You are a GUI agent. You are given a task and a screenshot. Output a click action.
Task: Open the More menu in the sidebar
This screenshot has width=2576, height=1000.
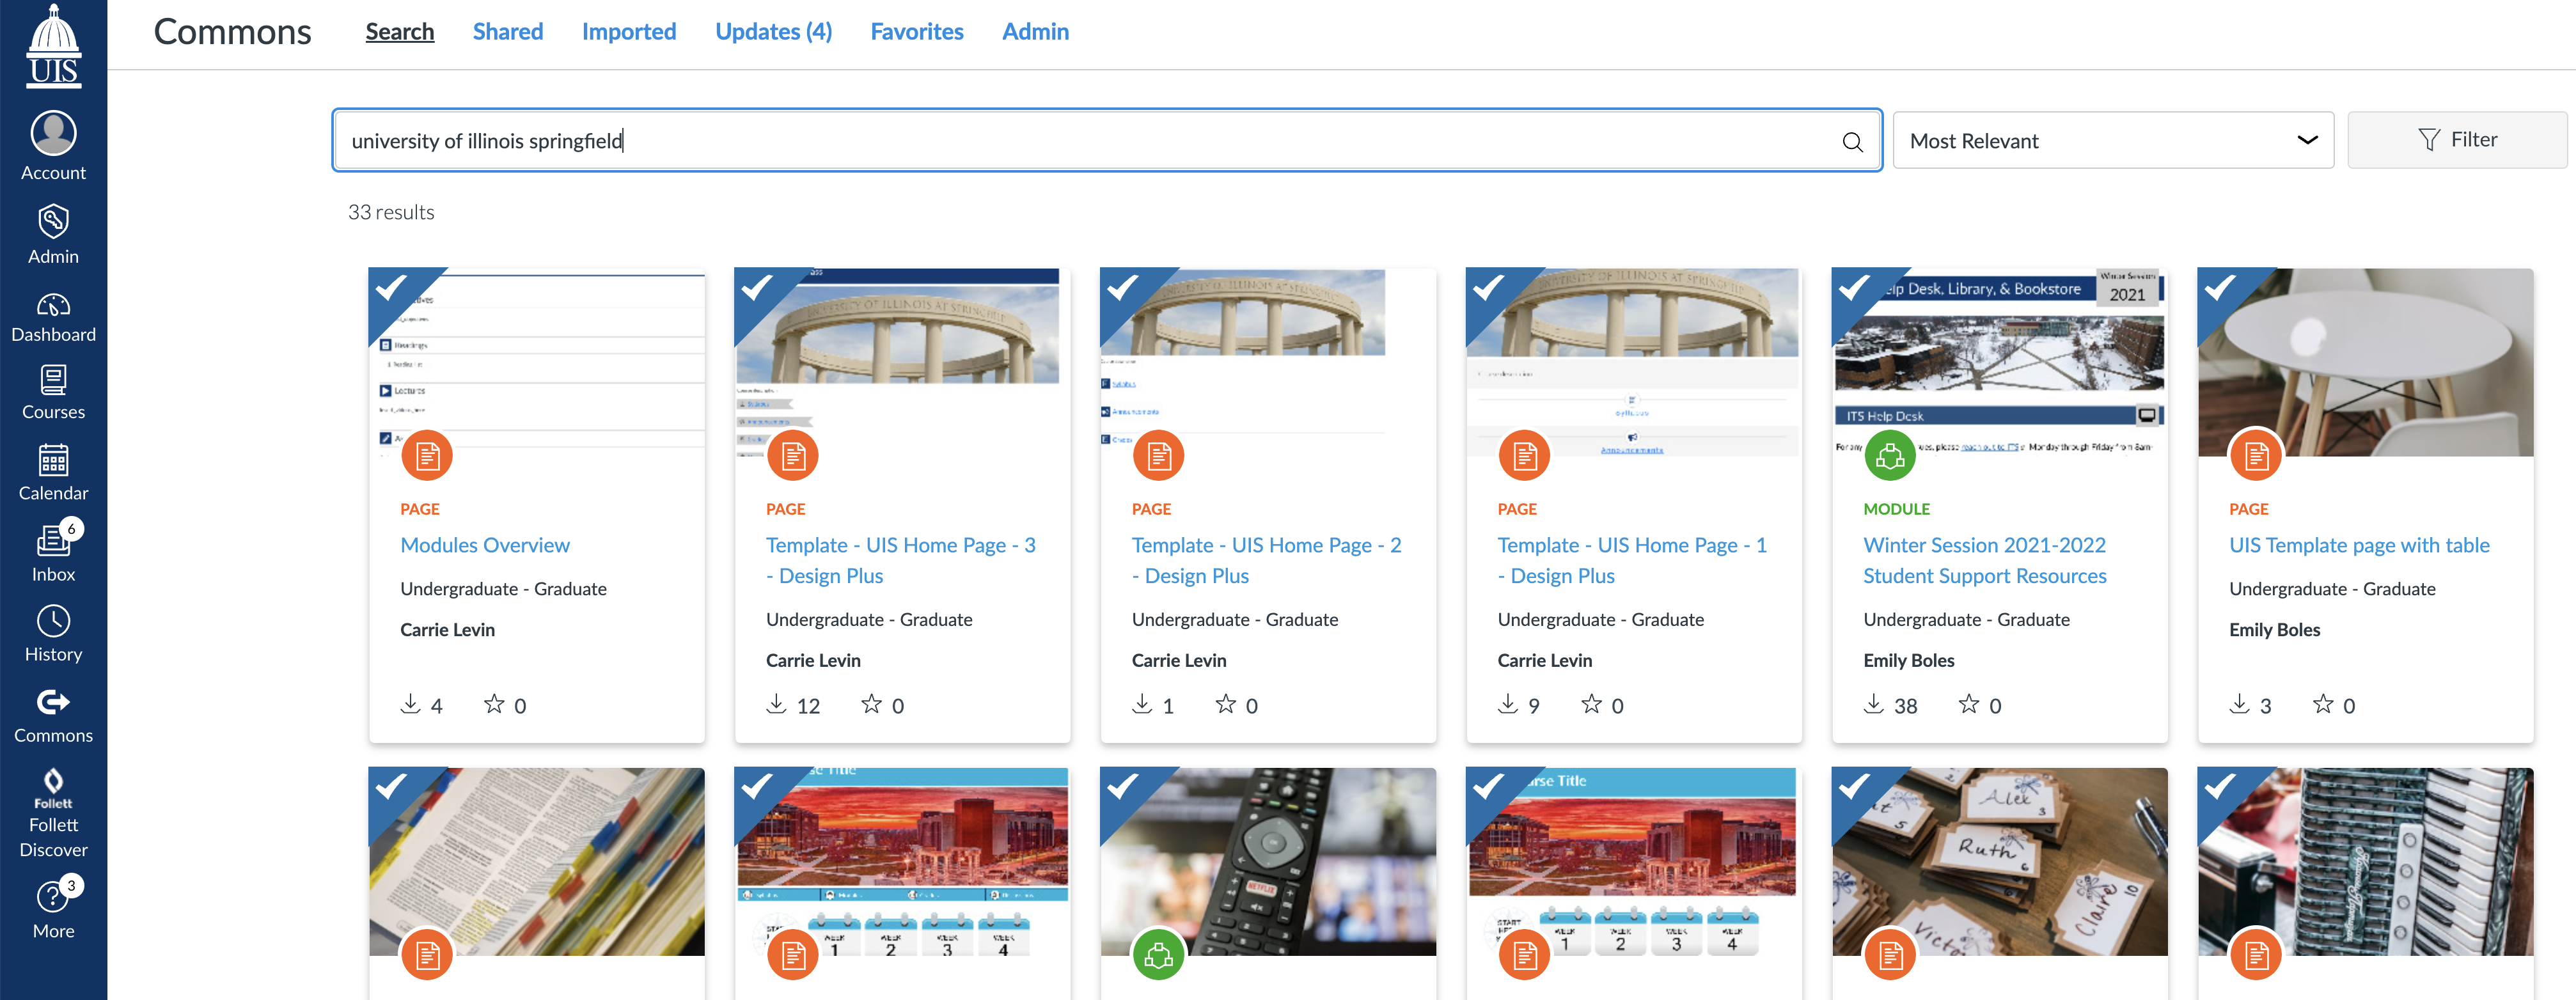(53, 910)
